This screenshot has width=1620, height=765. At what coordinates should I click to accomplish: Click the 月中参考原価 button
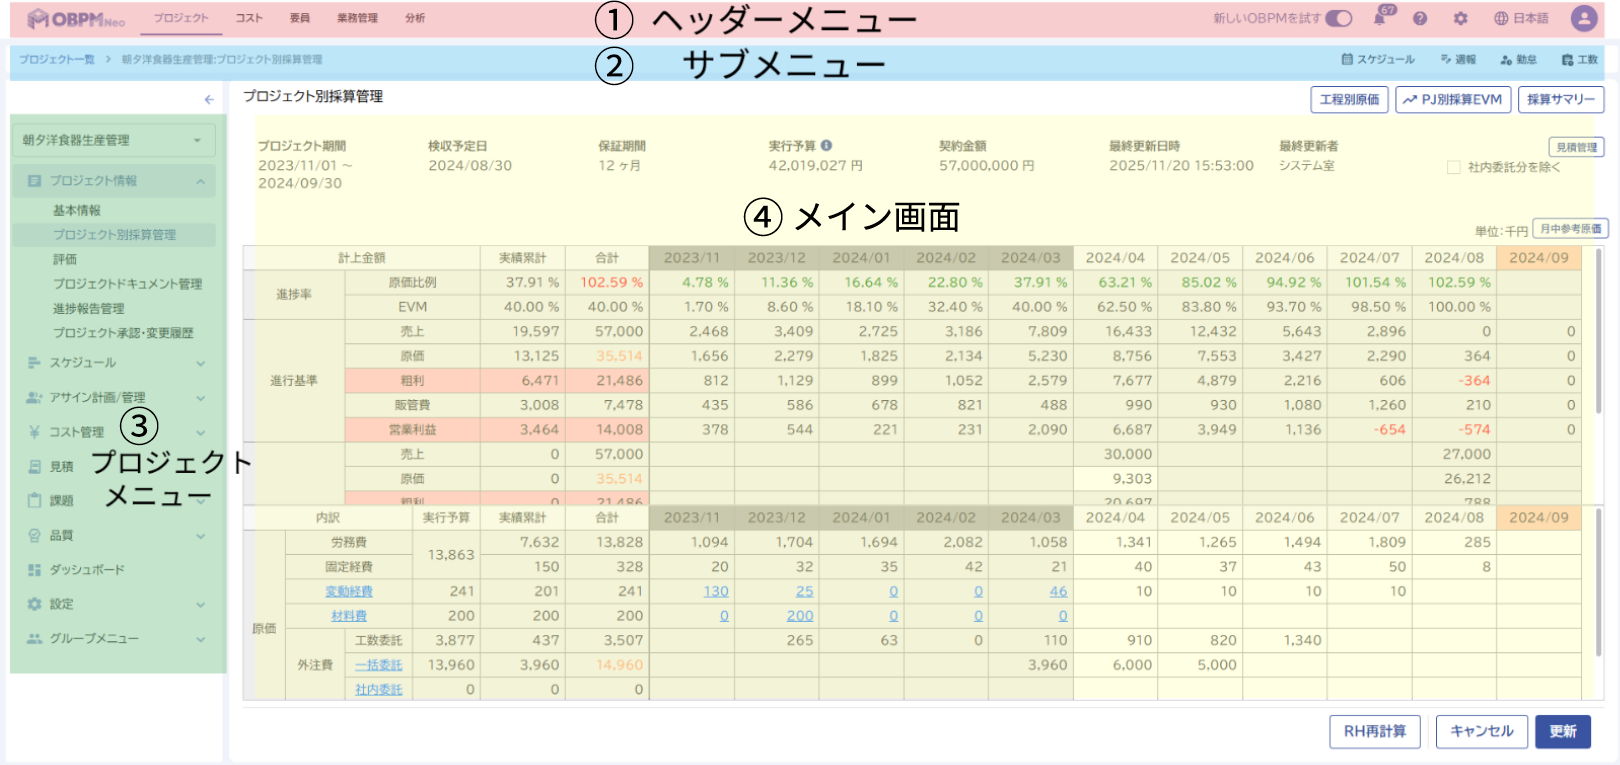tap(1571, 229)
